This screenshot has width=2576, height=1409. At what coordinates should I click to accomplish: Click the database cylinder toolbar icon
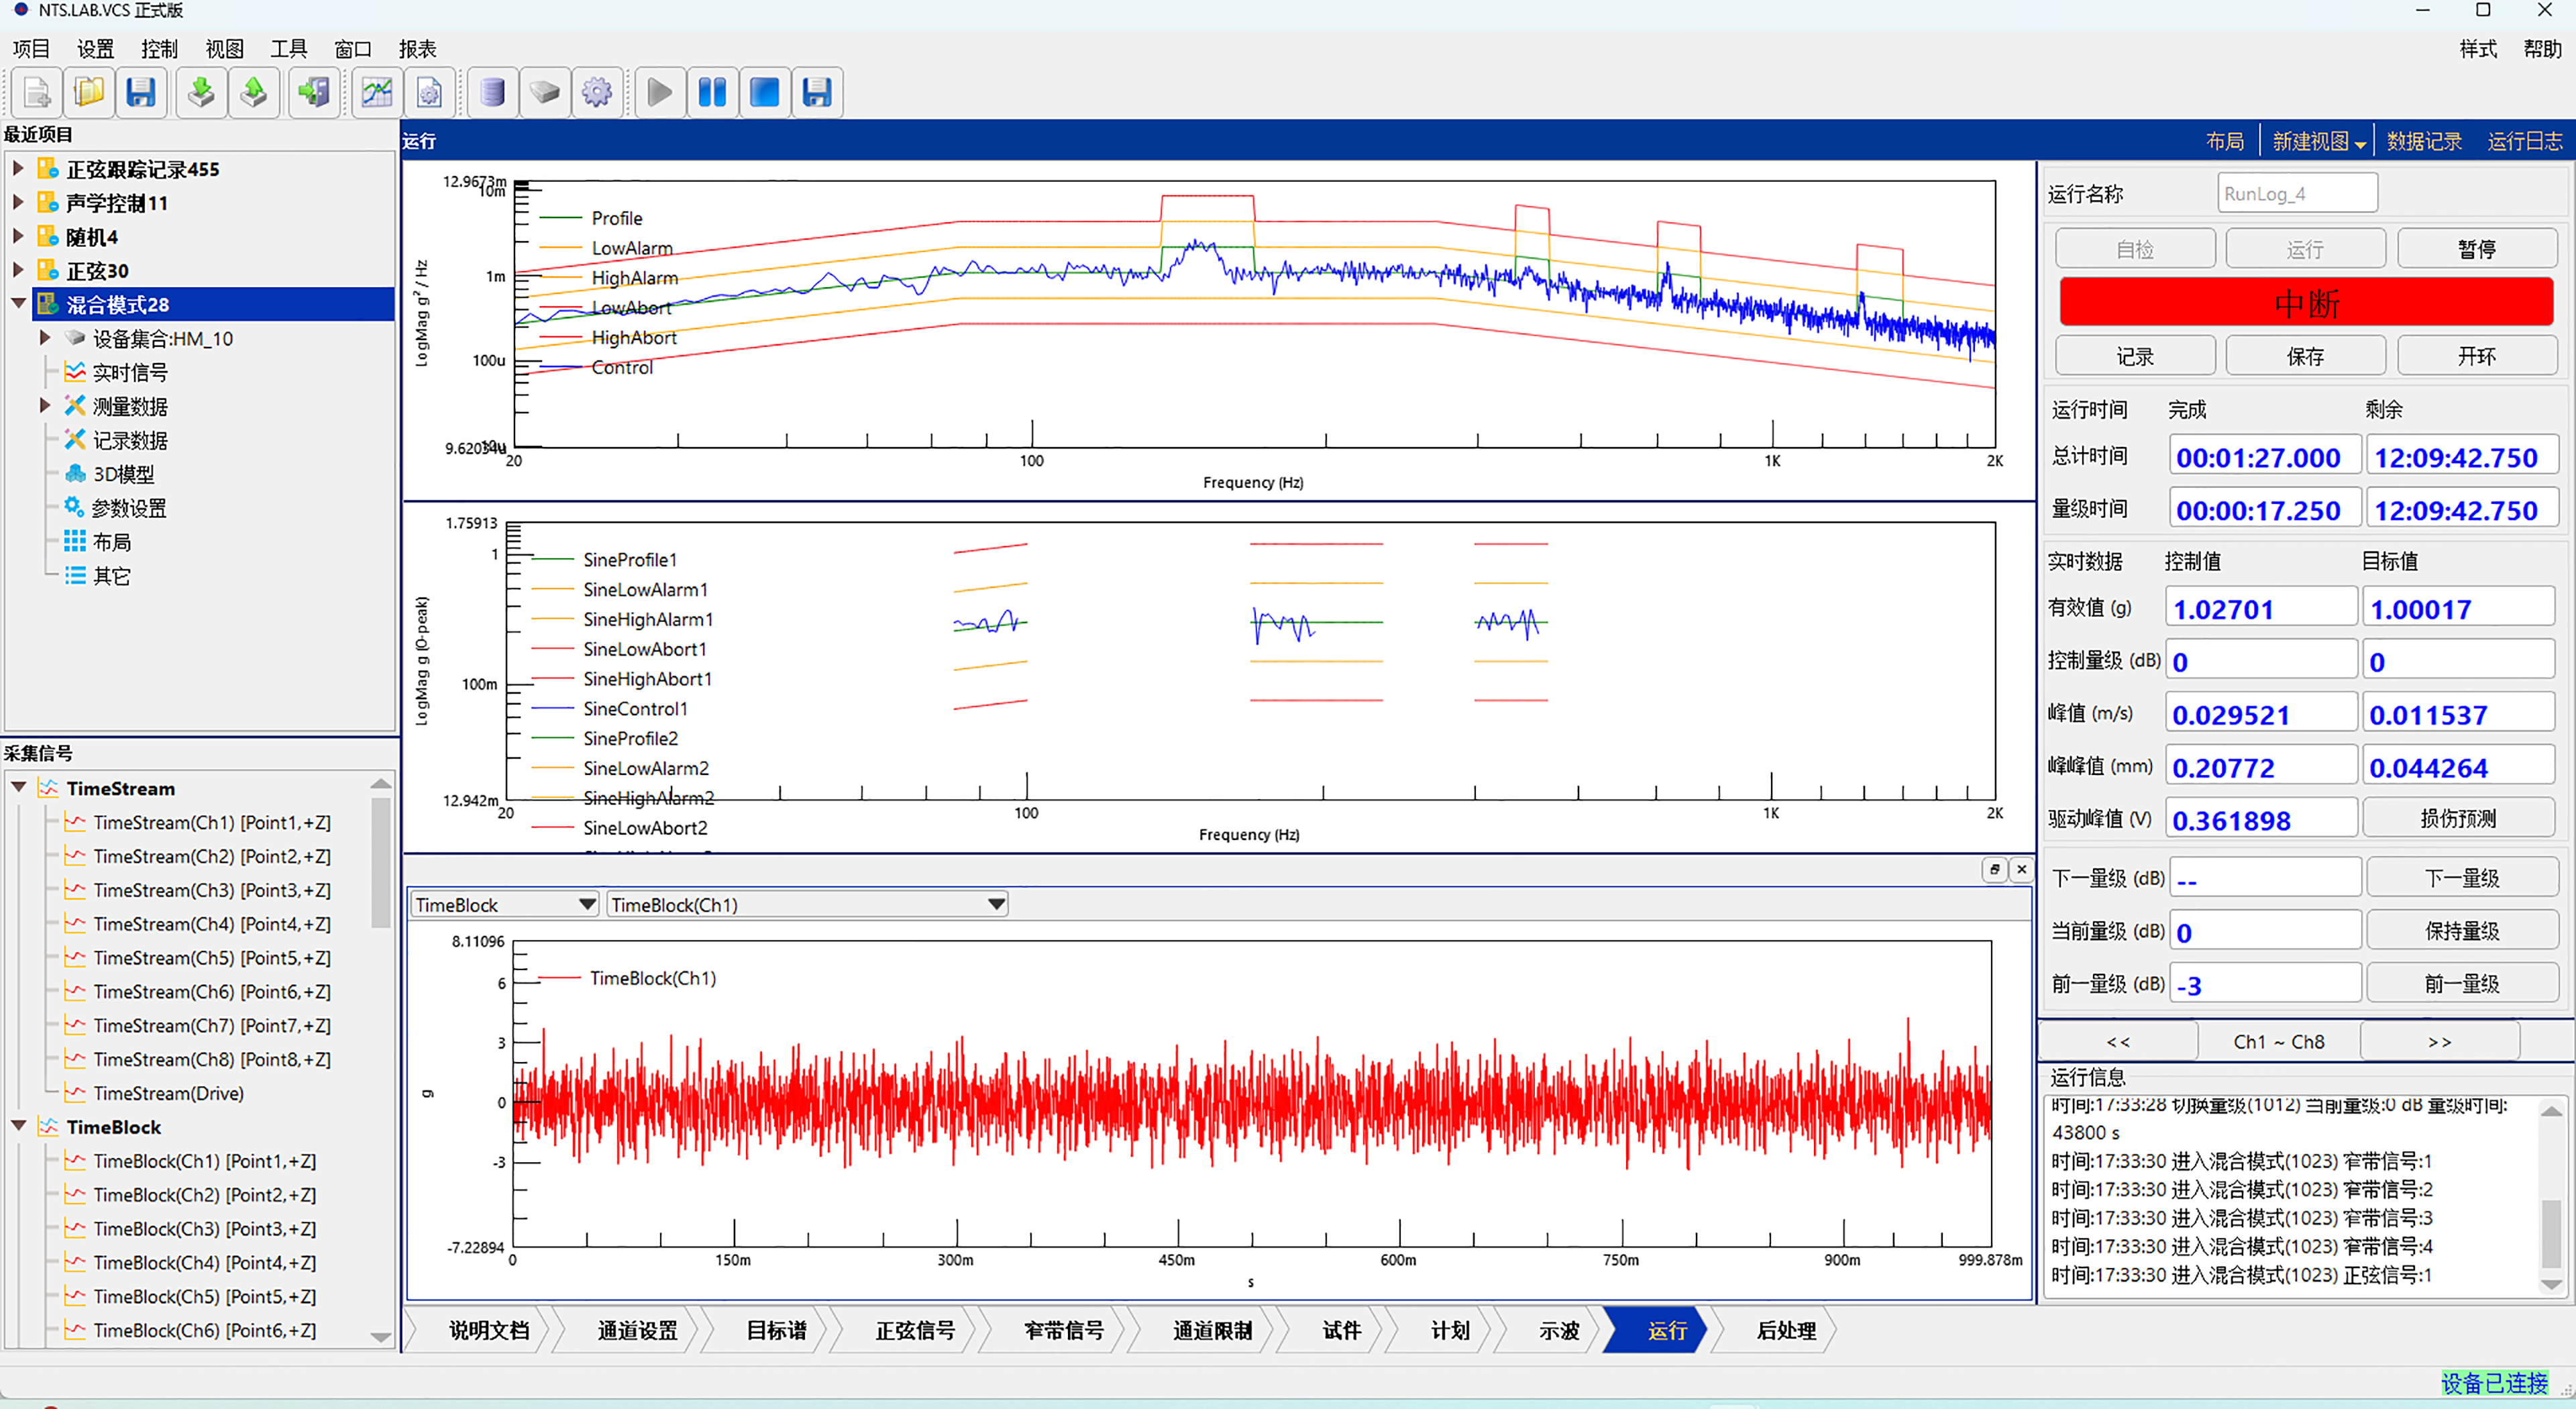coord(492,93)
